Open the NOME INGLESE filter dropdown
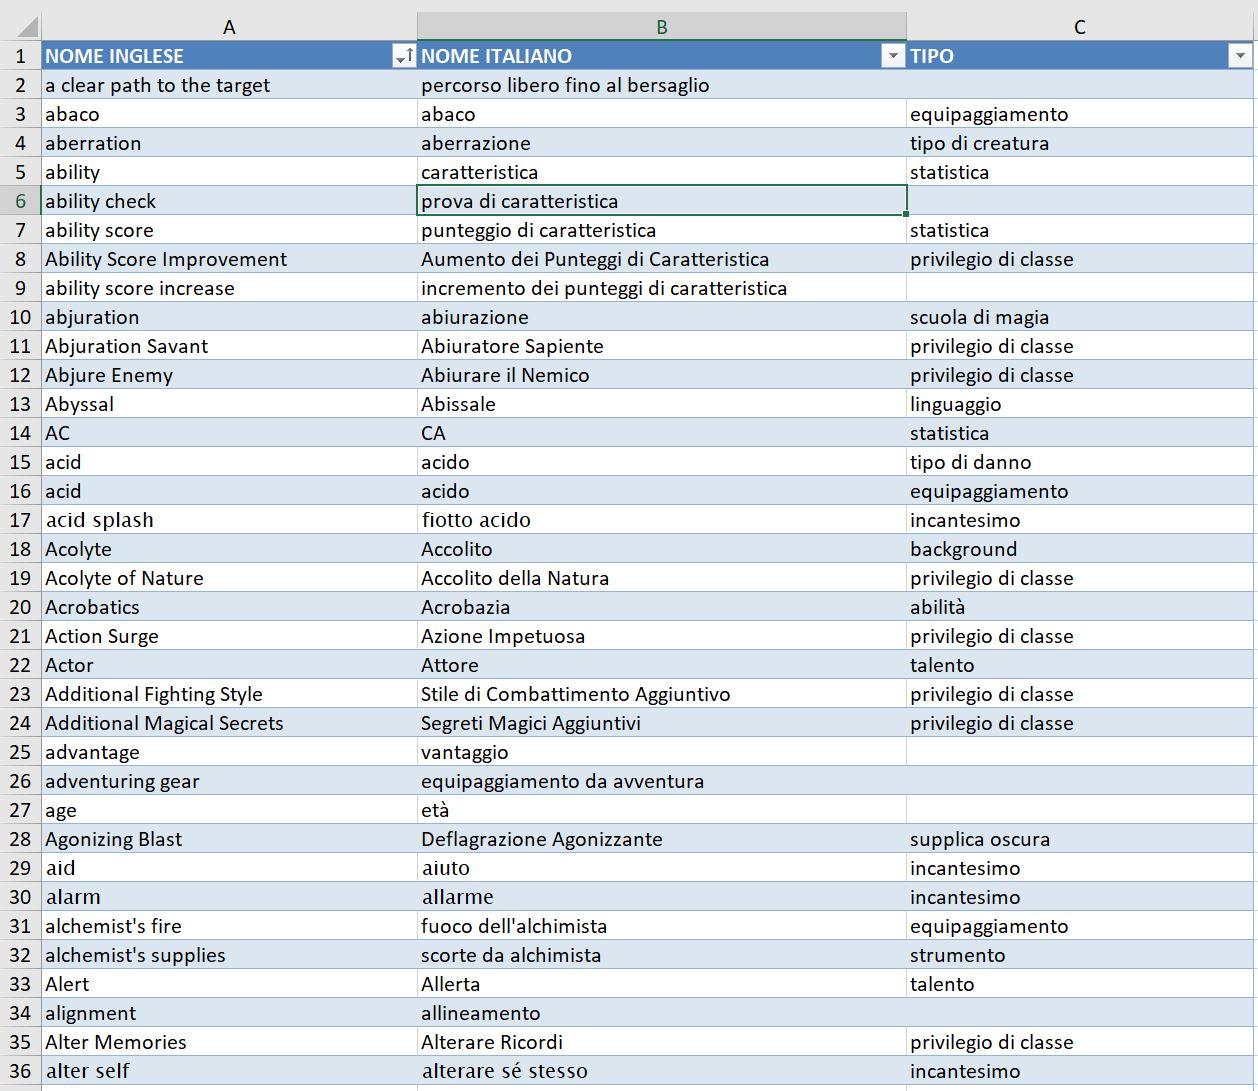This screenshot has width=1258, height=1091. (x=404, y=57)
